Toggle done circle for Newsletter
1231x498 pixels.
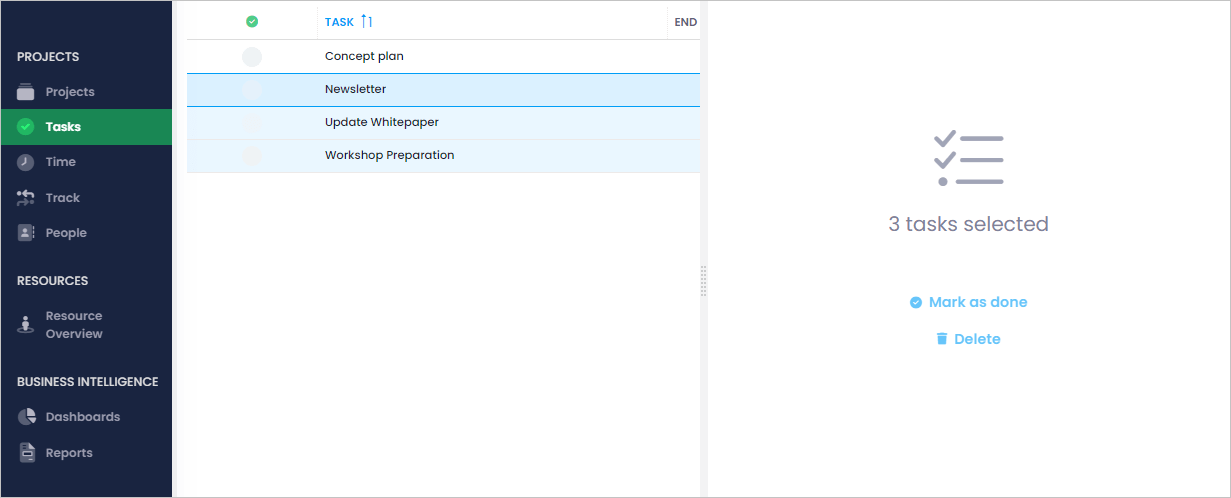(252, 90)
